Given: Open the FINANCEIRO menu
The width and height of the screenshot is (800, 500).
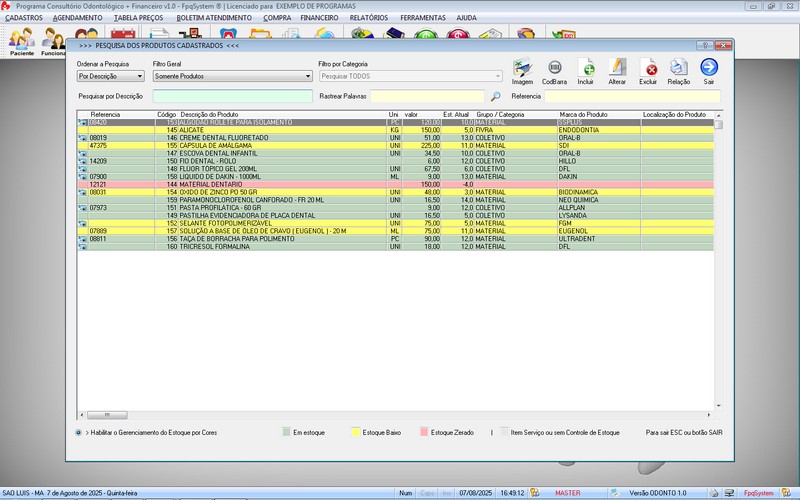Looking at the screenshot, I should (319, 18).
